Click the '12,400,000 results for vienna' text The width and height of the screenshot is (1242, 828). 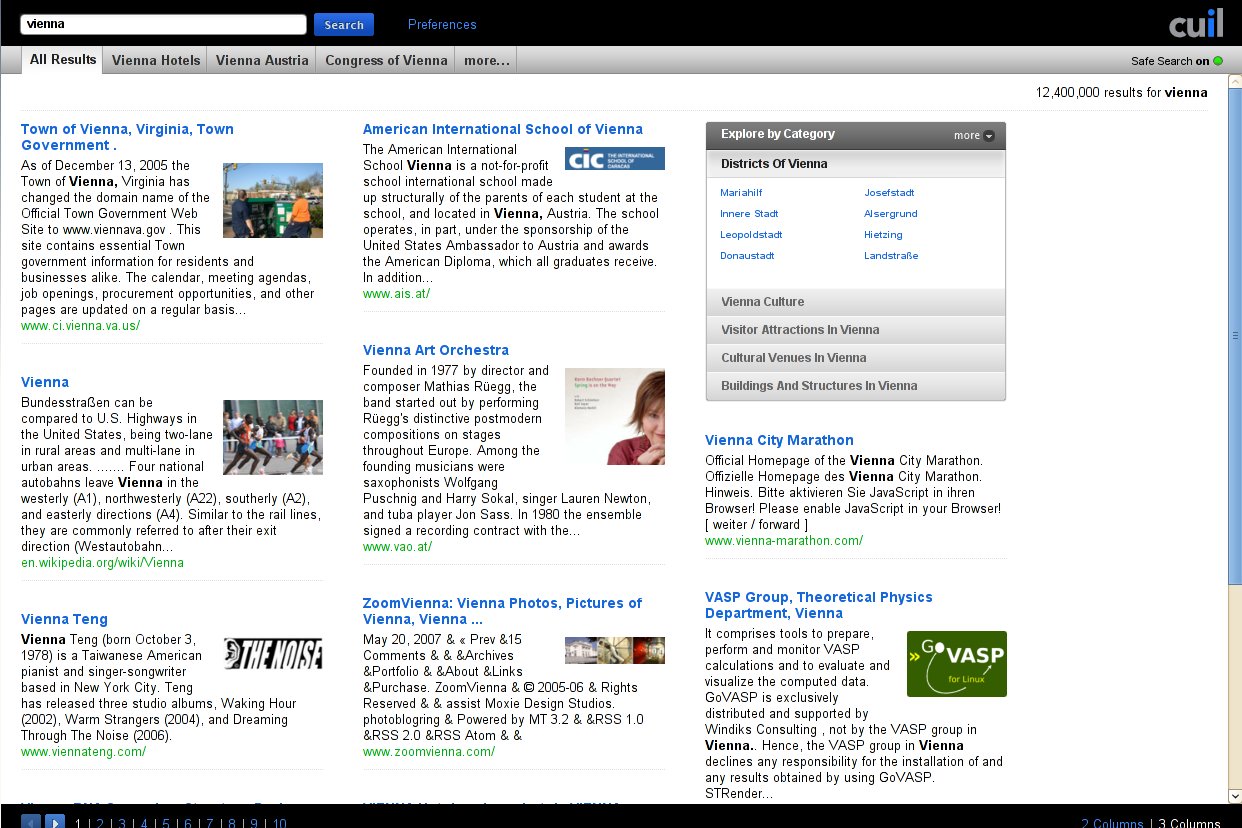pos(1121,92)
